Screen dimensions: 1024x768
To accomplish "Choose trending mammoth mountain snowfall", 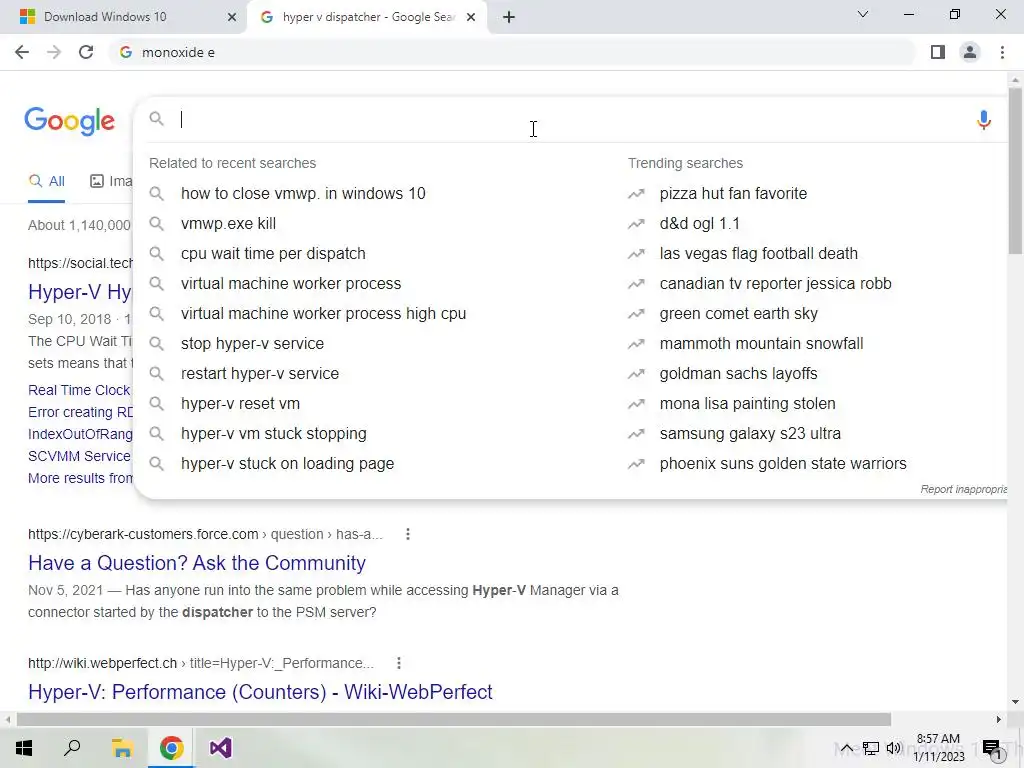I will 761,344.
